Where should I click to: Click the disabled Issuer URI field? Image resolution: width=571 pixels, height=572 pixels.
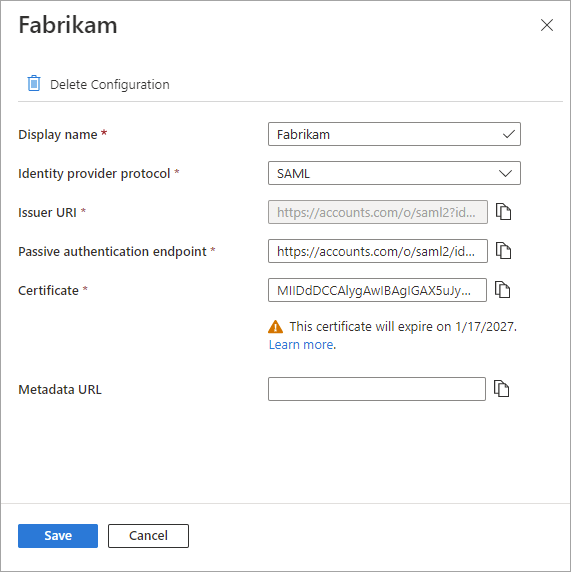[378, 212]
